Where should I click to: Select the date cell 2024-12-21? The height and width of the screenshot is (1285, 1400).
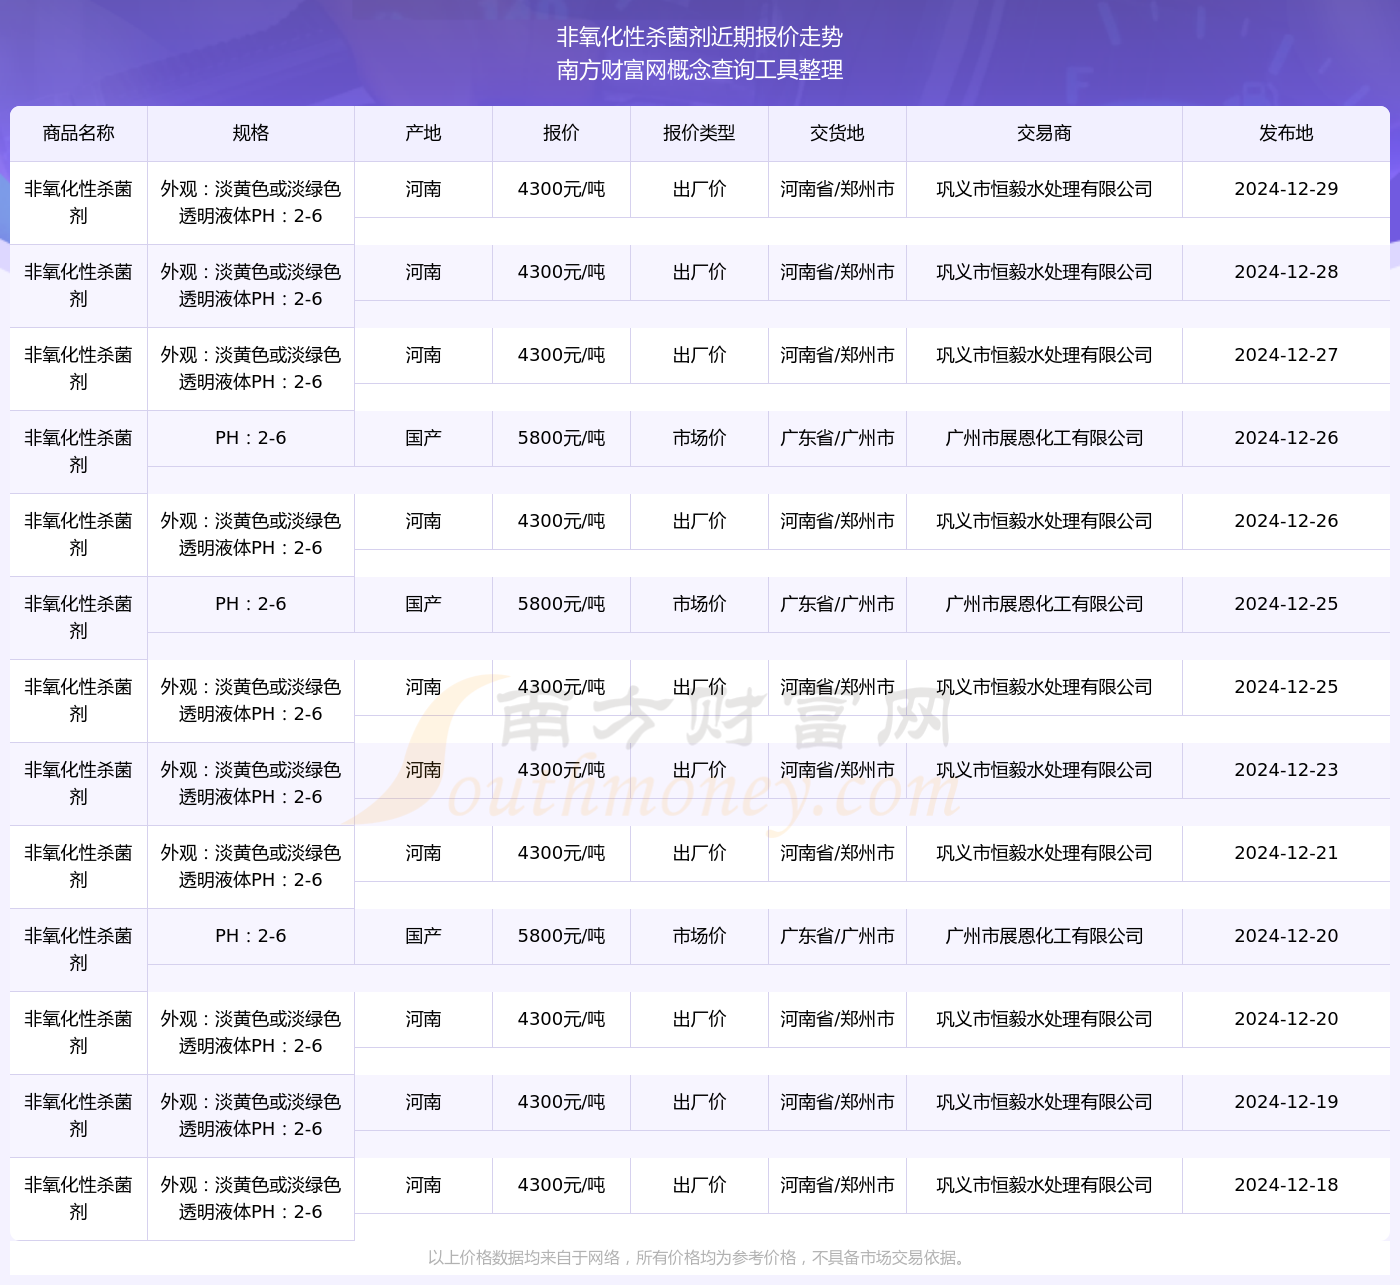coord(1286,853)
